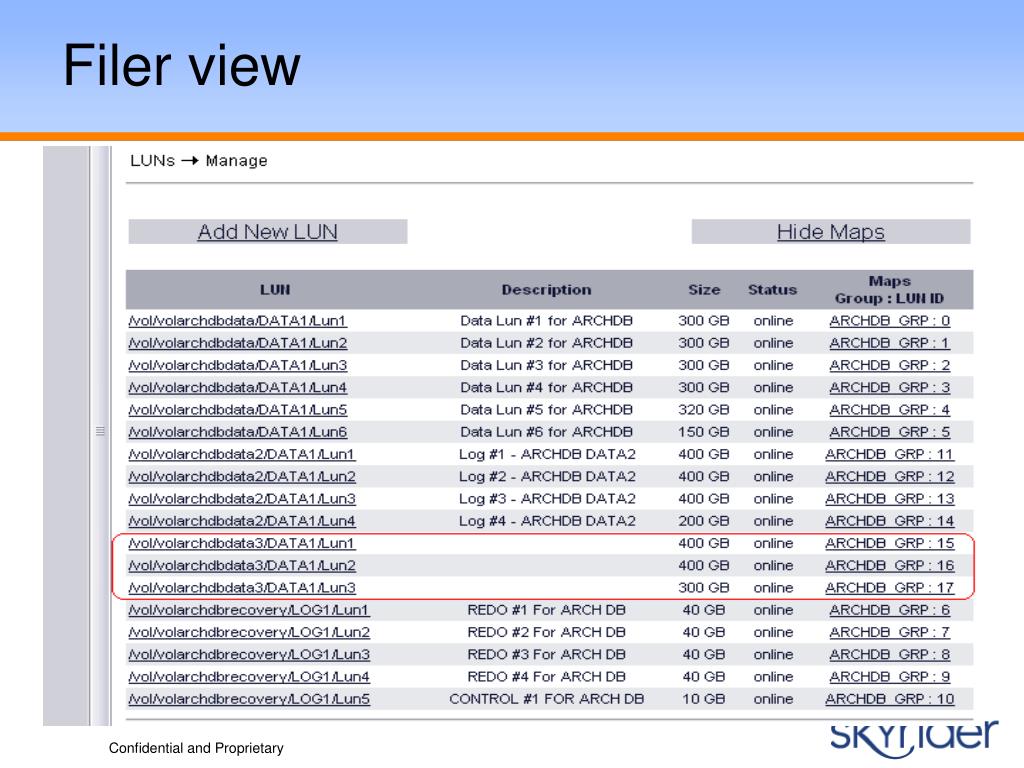Viewport: 1024px width, 768px height.
Task: Open /vol/volarchdbdata3/DATA1/Lun1 link
Action: (x=242, y=543)
